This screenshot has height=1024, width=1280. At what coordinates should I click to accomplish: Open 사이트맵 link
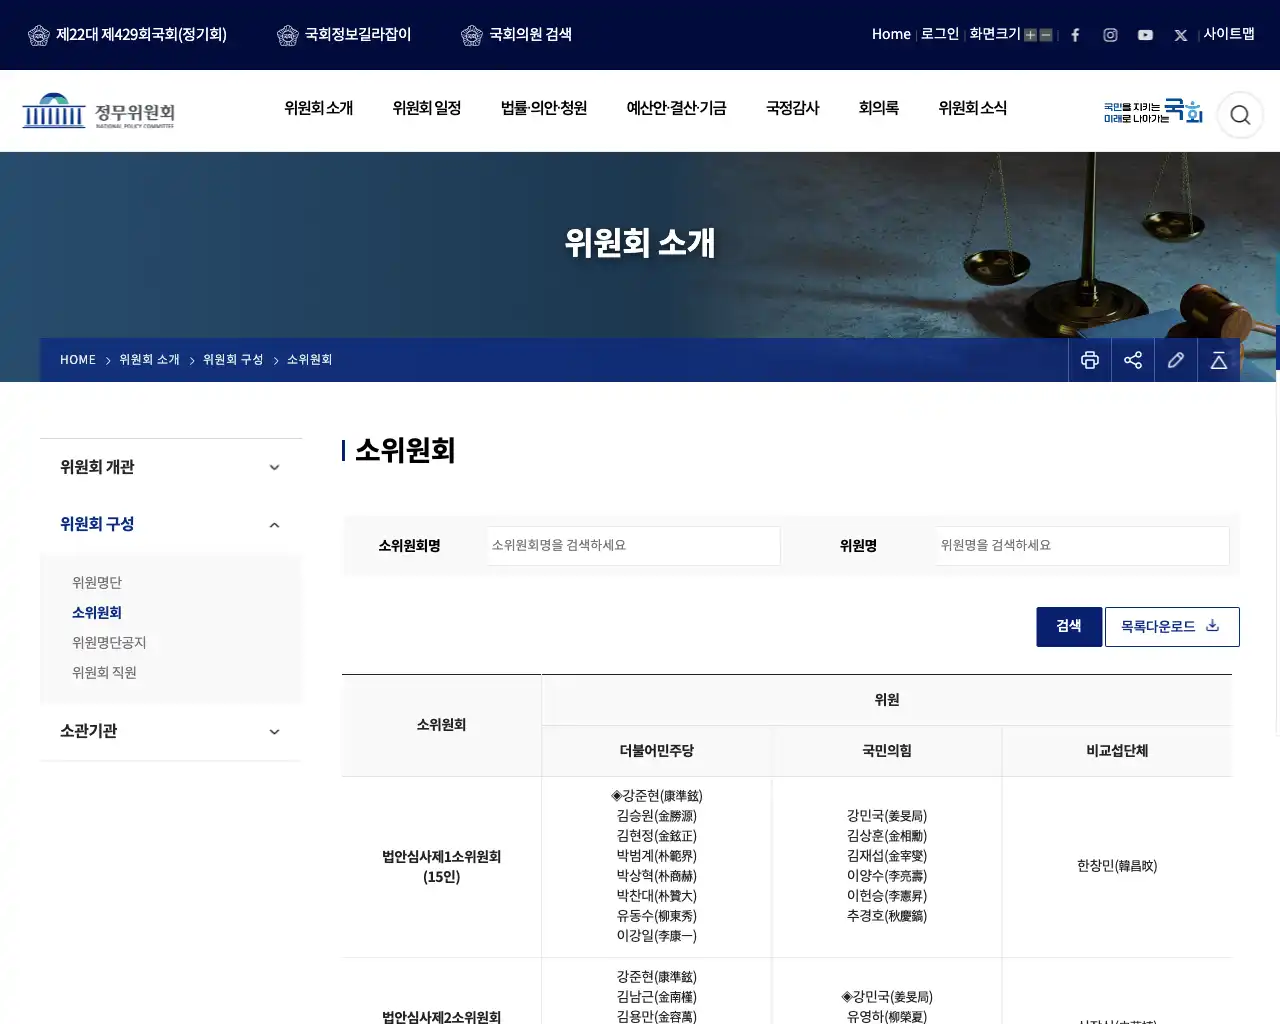[1229, 34]
